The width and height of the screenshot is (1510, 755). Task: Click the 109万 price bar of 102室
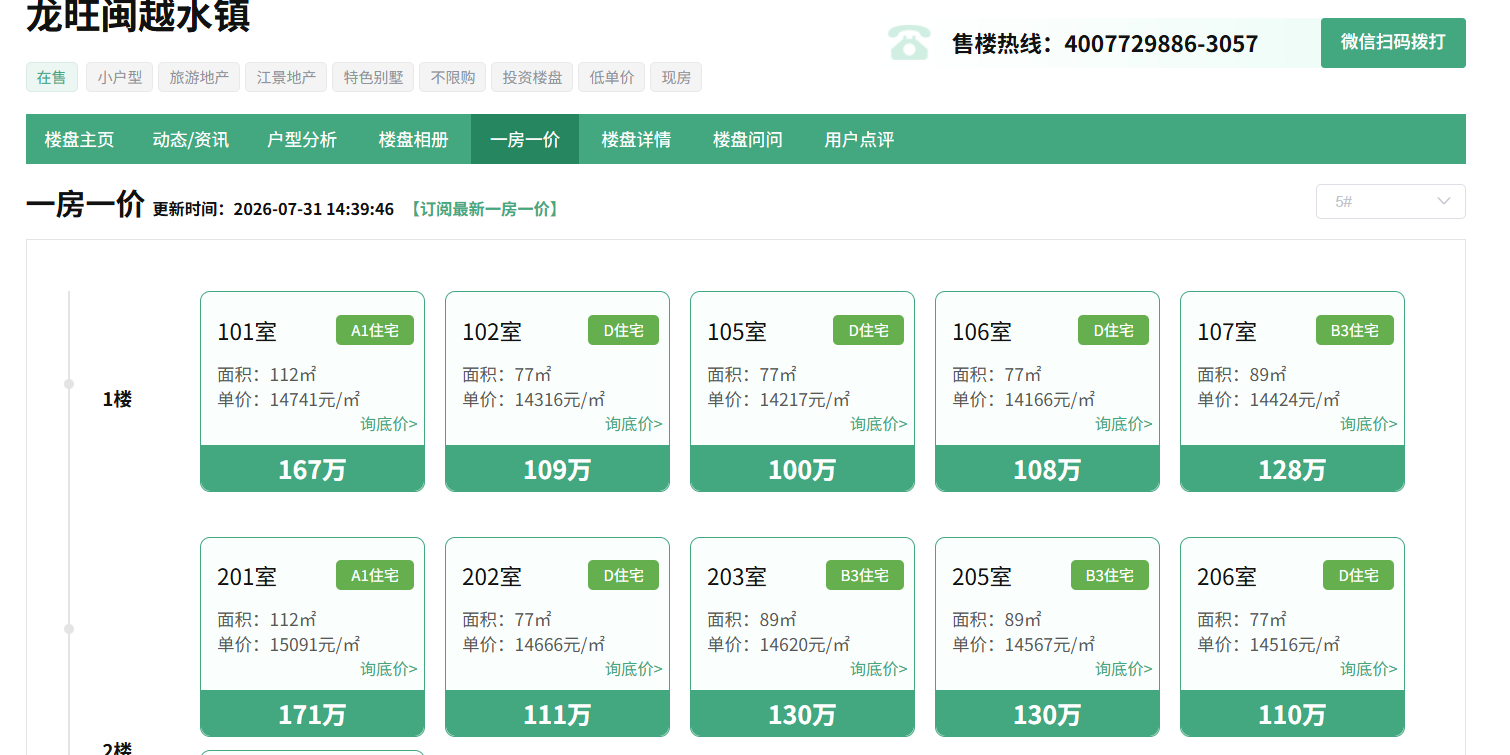[557, 469]
